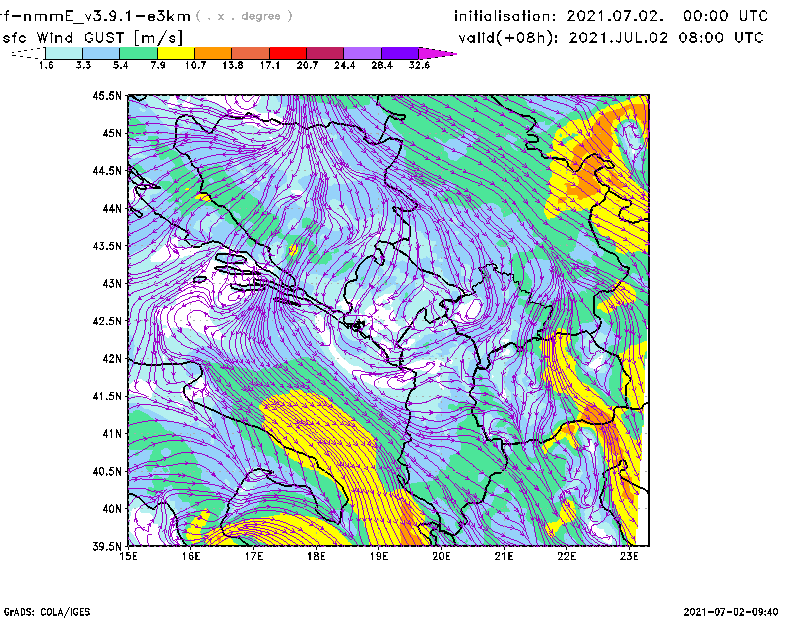Pick the salmon legend swatch
This screenshot has height=618, width=800.
tap(251, 53)
